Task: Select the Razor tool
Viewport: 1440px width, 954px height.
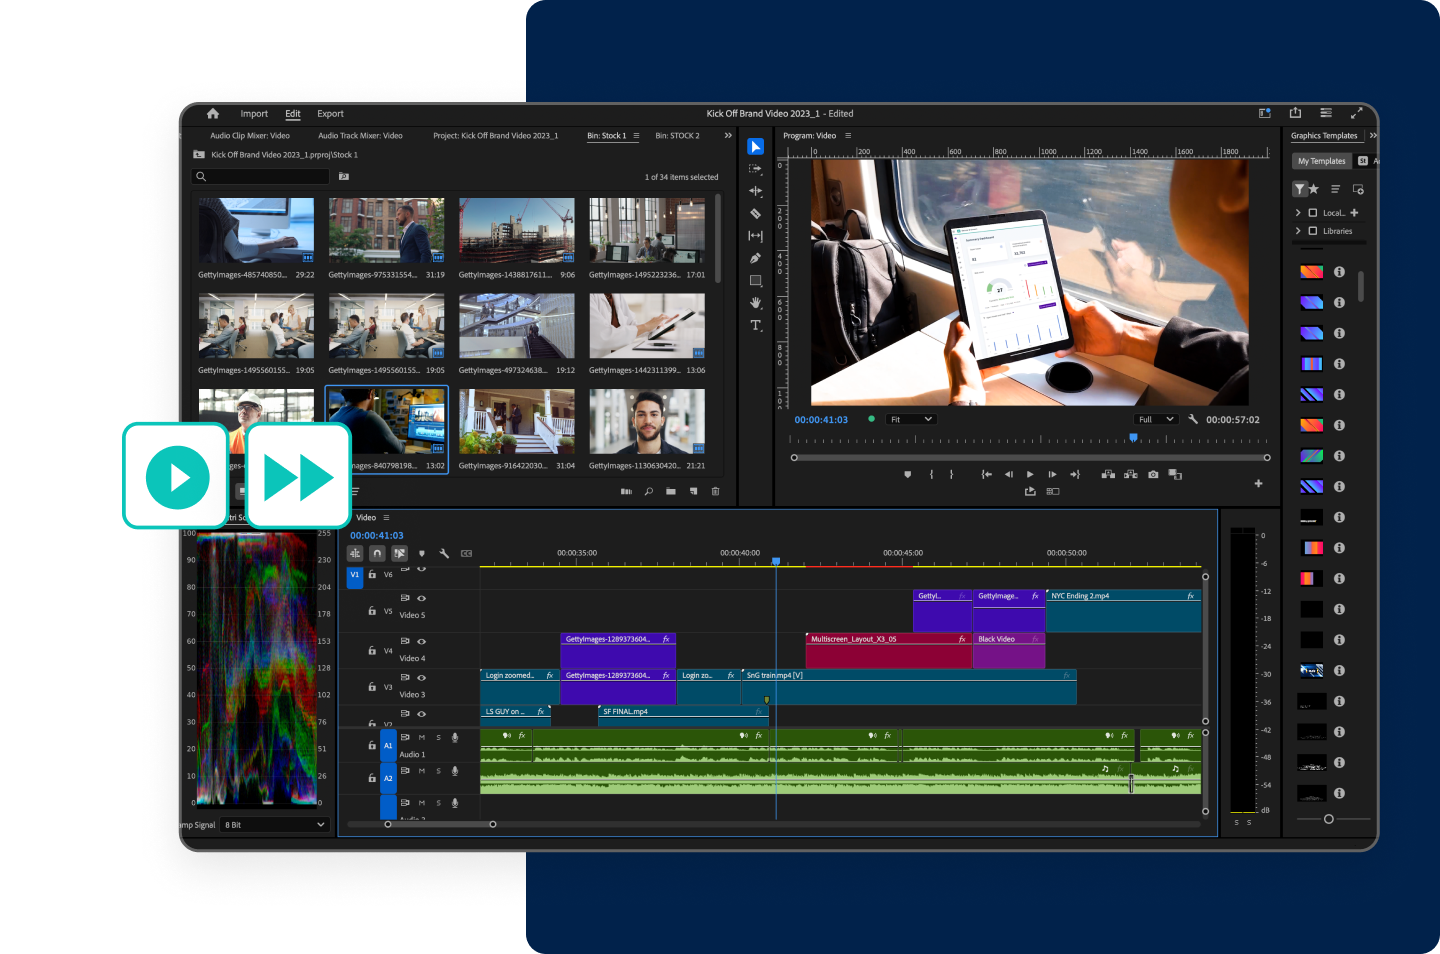Action: coord(755,212)
